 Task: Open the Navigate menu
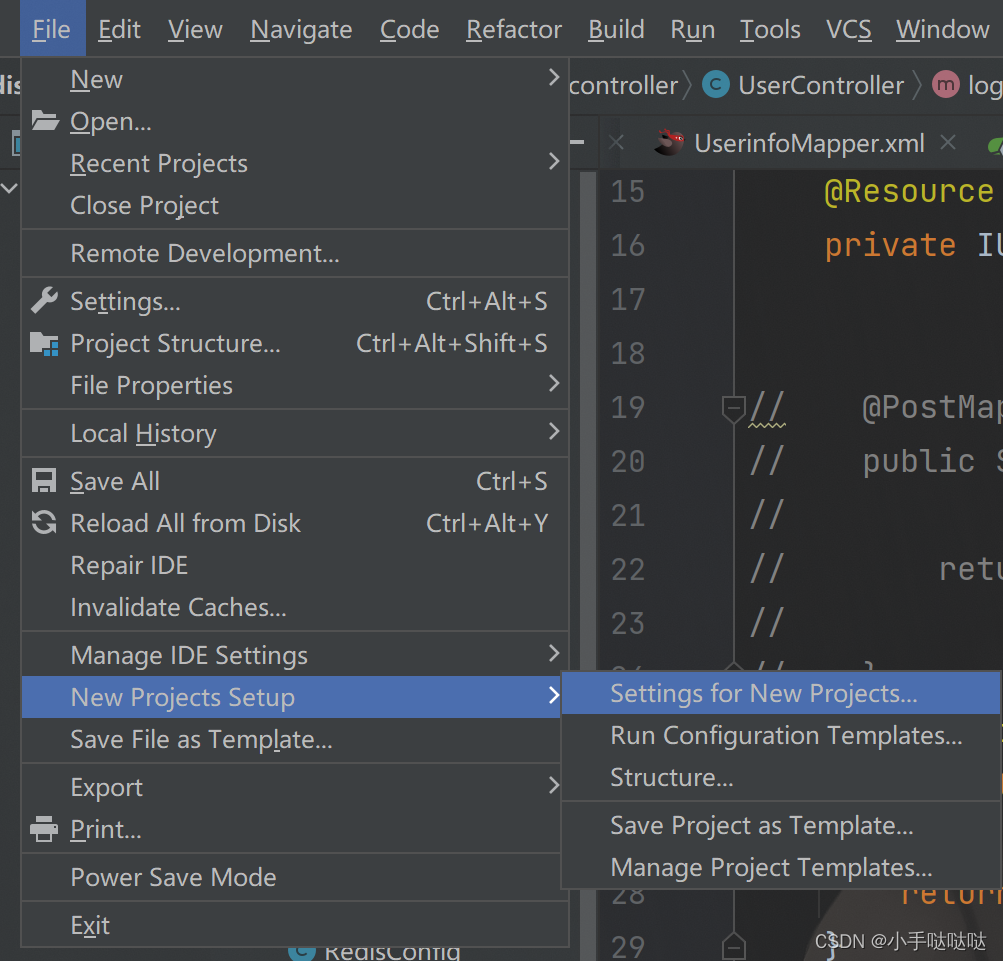(301, 29)
